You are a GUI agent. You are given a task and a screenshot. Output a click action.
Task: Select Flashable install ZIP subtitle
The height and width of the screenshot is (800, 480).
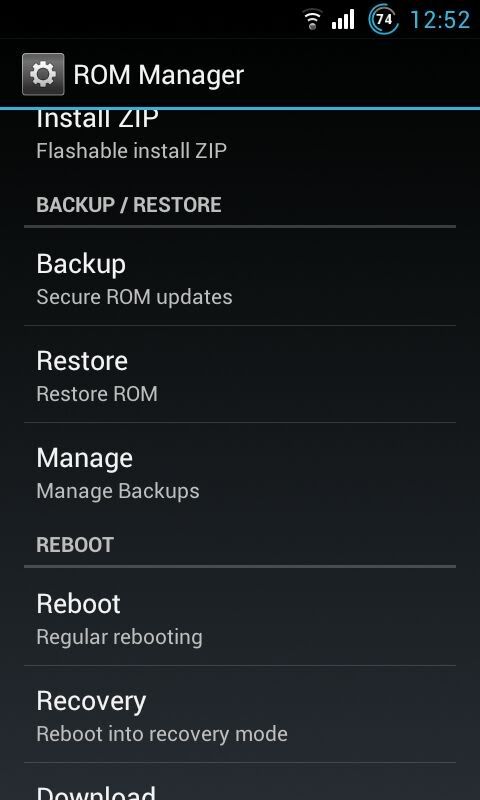click(132, 151)
